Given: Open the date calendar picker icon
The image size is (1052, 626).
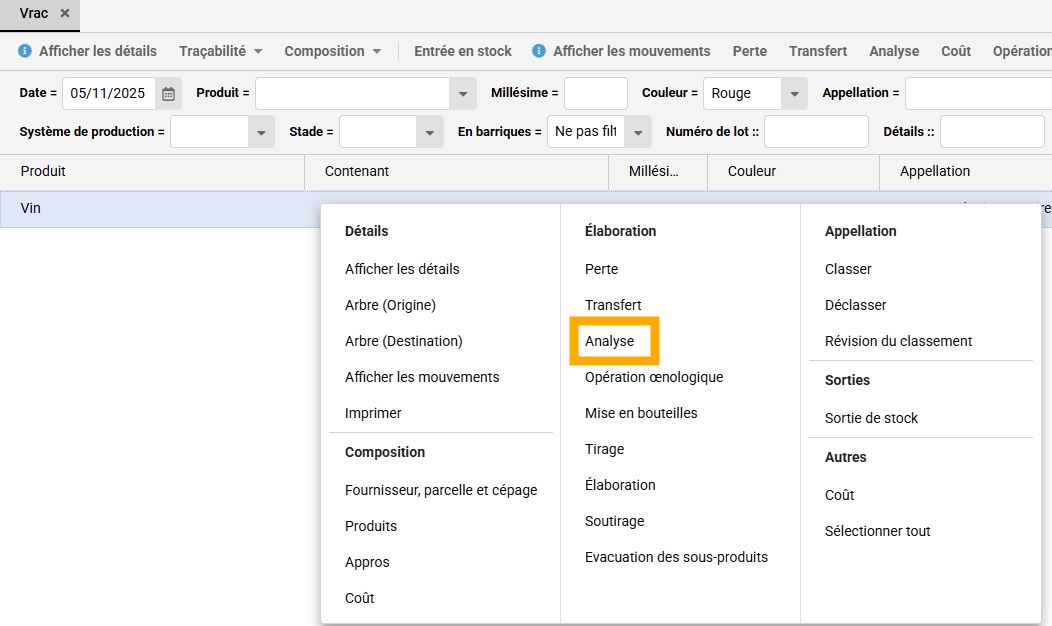Looking at the screenshot, I should coord(169,93).
